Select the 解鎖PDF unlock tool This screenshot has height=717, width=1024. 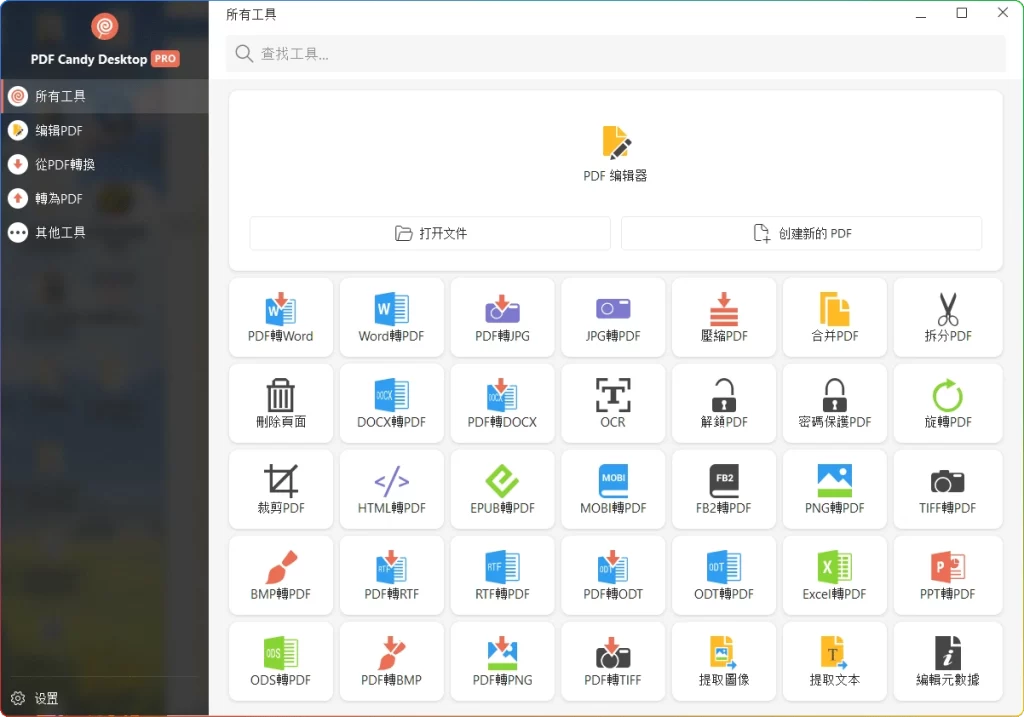(x=724, y=403)
